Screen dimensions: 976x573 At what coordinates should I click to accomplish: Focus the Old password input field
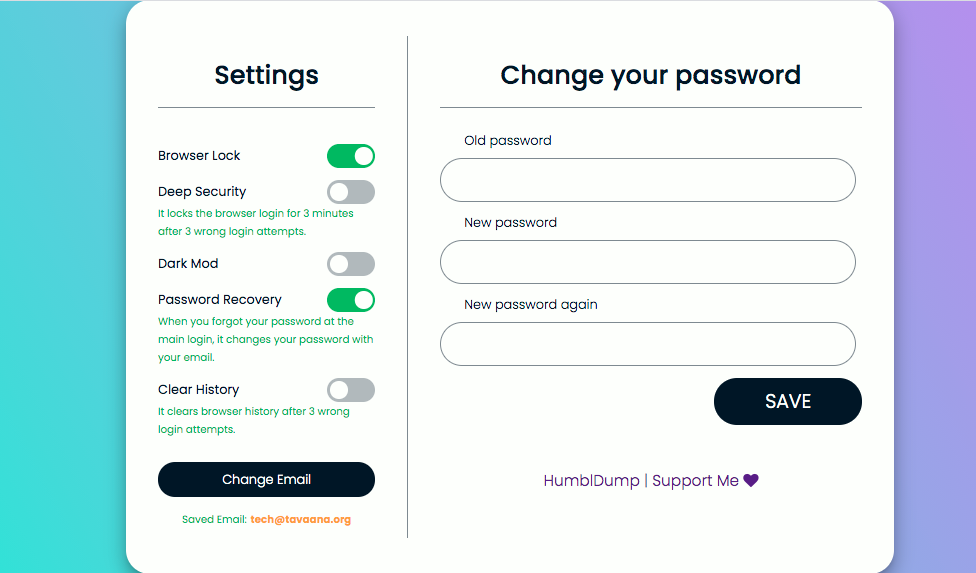(647, 180)
